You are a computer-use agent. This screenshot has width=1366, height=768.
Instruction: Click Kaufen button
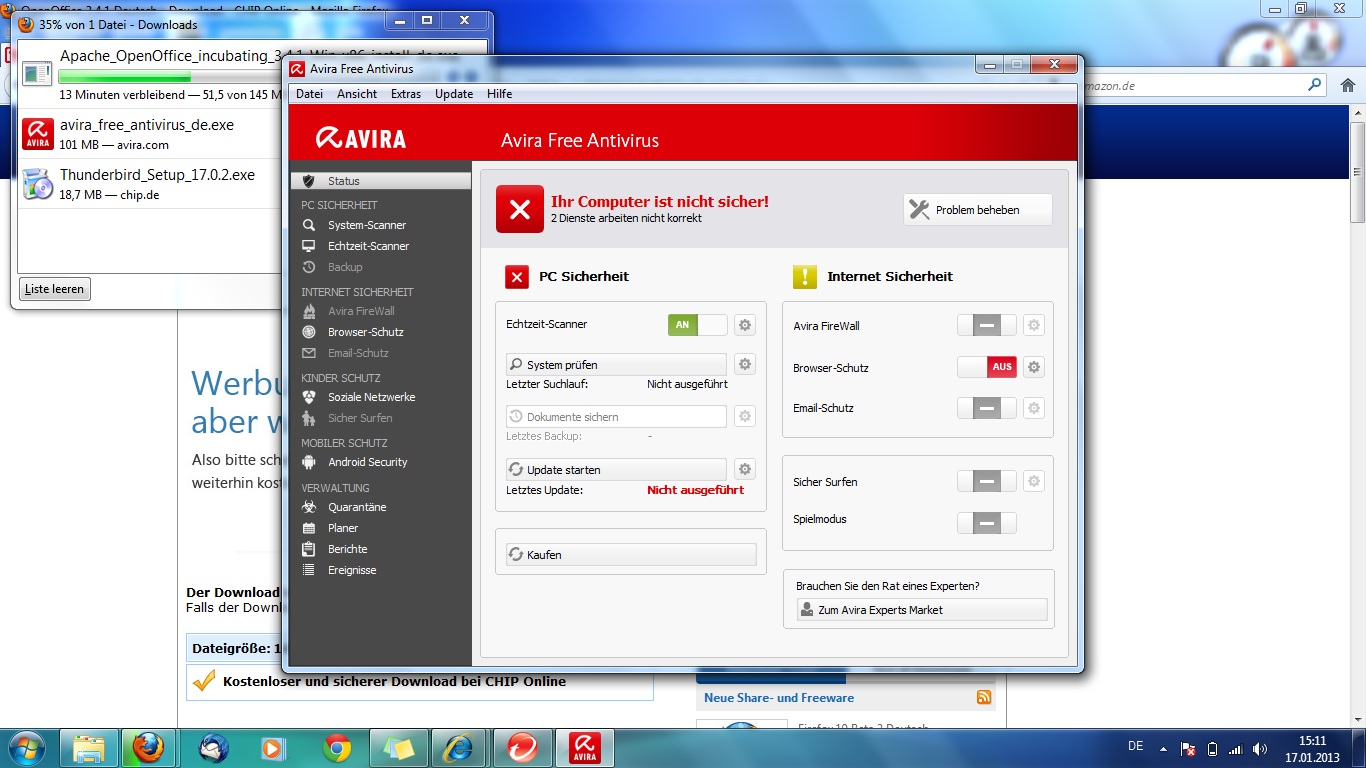[x=631, y=555]
